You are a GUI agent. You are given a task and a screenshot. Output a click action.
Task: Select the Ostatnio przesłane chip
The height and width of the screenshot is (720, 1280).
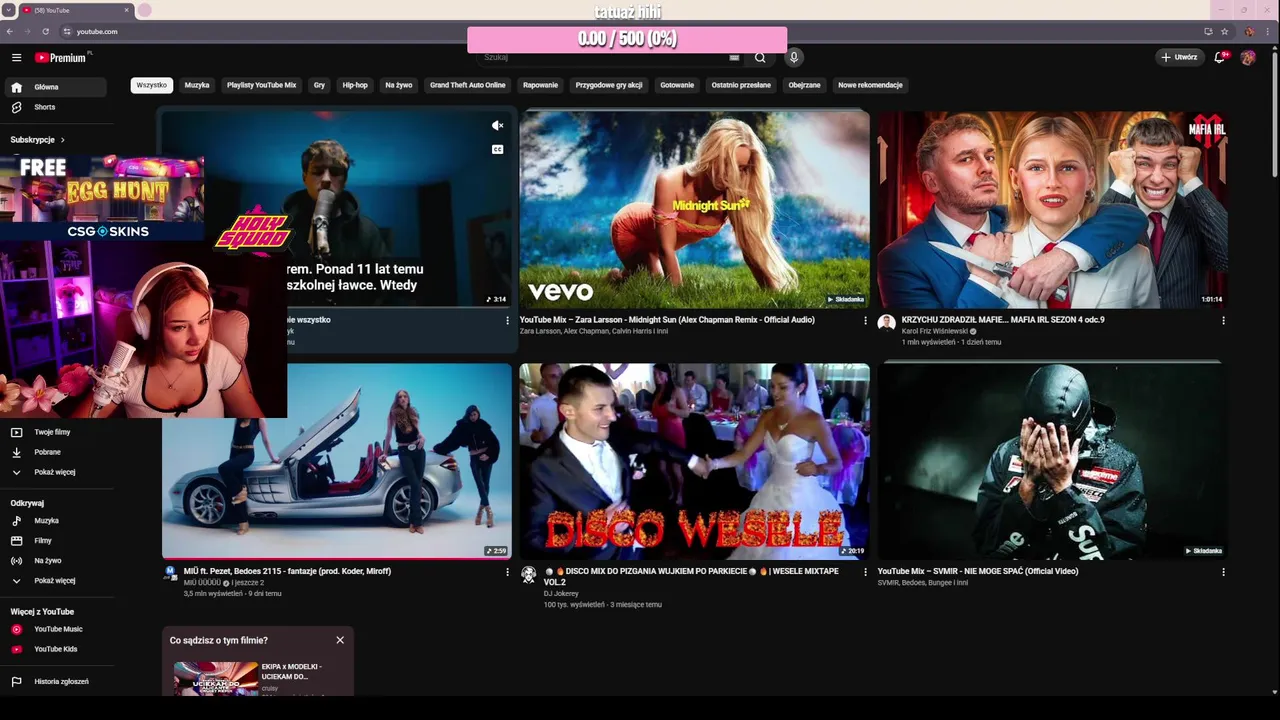point(741,86)
